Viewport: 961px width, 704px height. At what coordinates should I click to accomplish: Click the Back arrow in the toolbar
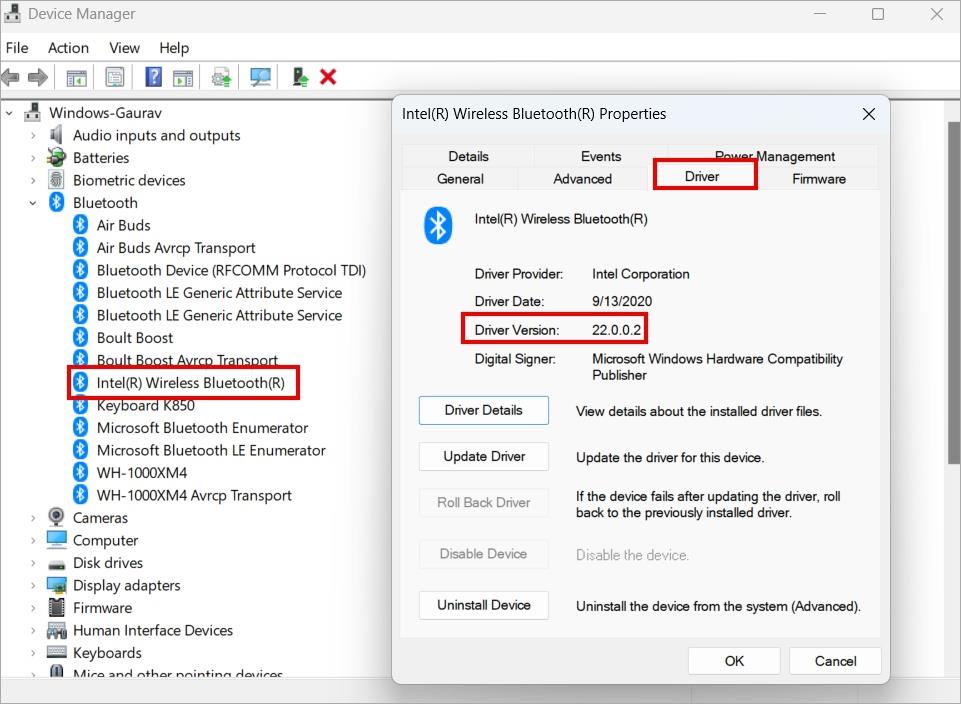(x=10, y=77)
